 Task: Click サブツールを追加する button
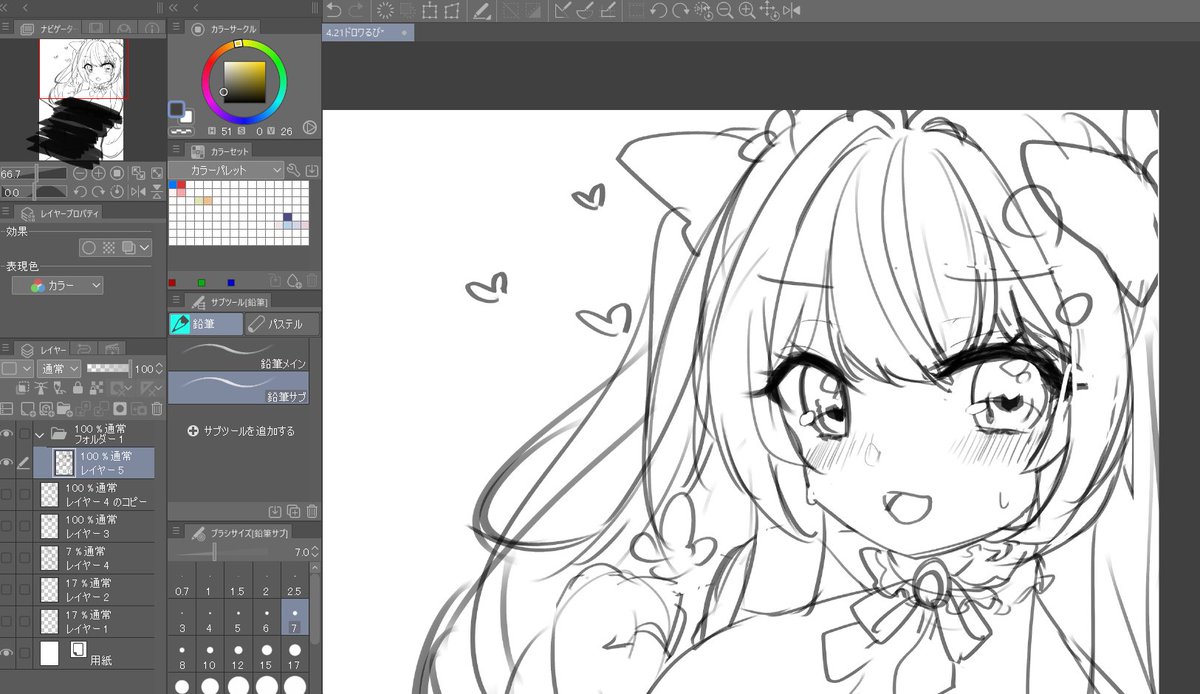tap(241, 431)
